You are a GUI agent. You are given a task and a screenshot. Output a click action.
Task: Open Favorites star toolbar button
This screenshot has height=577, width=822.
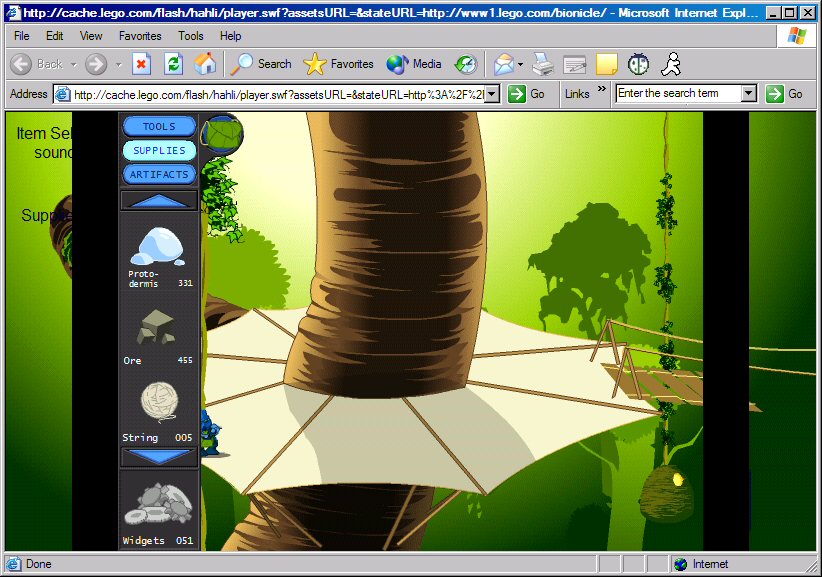[x=339, y=64]
